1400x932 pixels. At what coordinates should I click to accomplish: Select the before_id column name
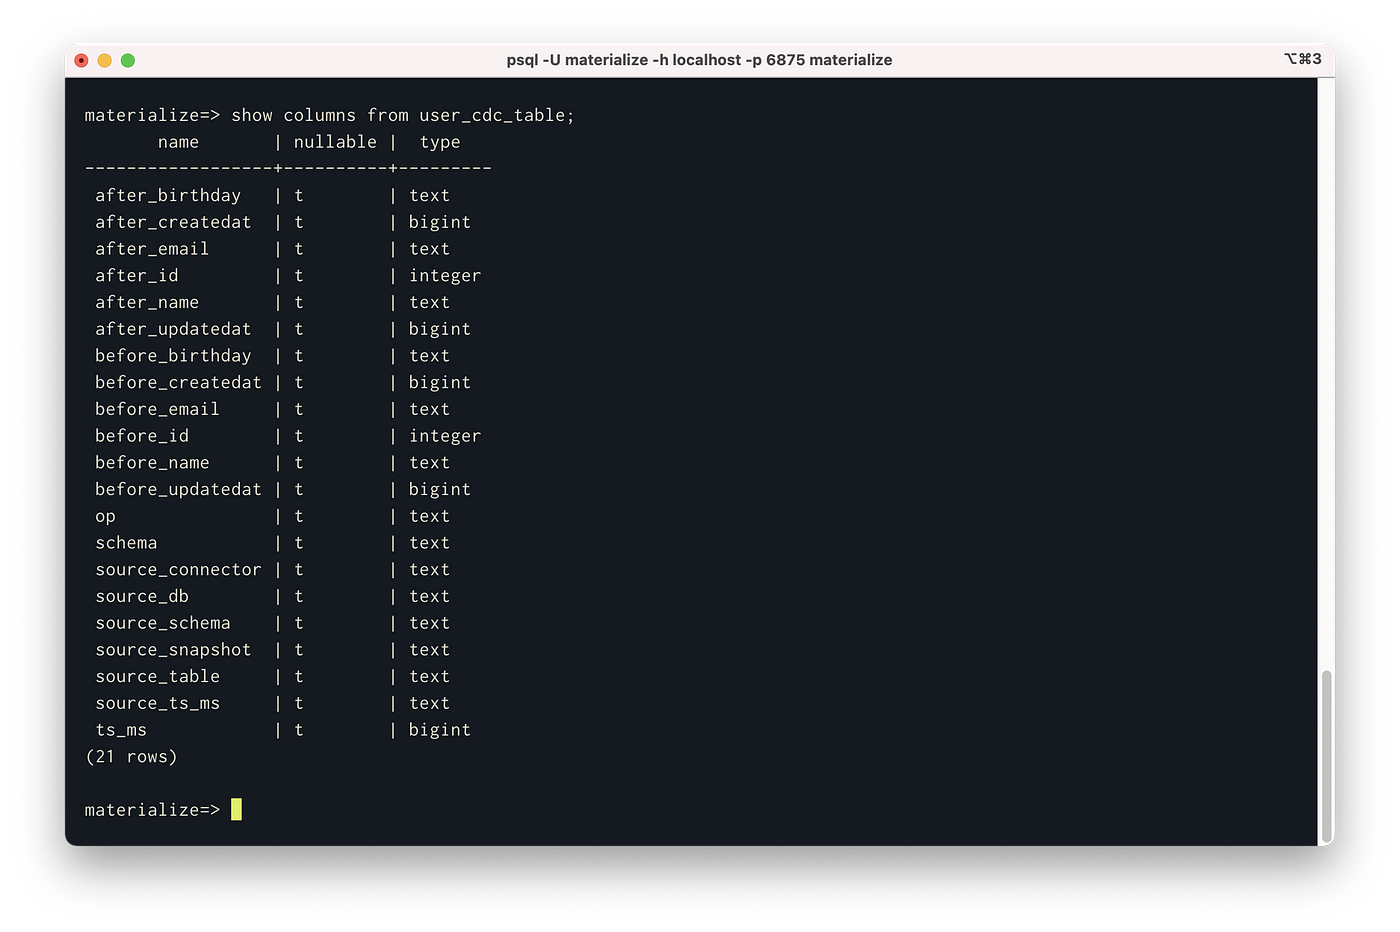point(142,436)
